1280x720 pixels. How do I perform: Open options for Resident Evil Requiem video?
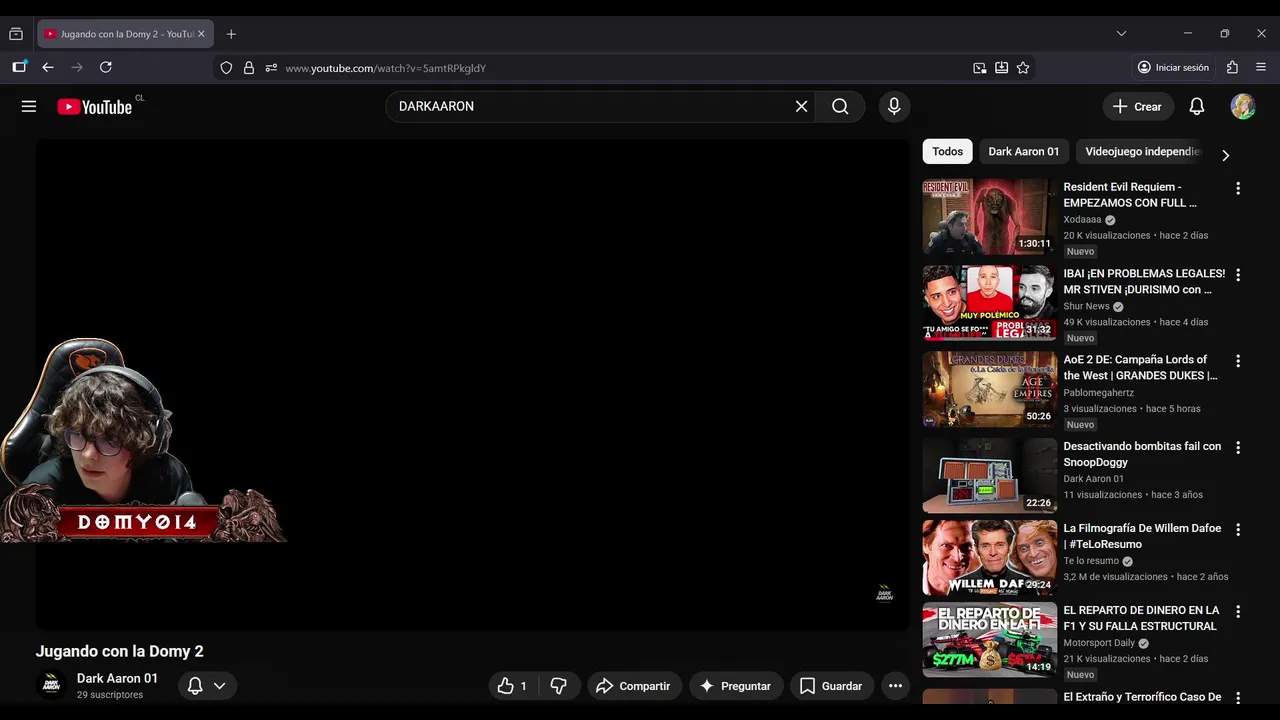point(1238,188)
